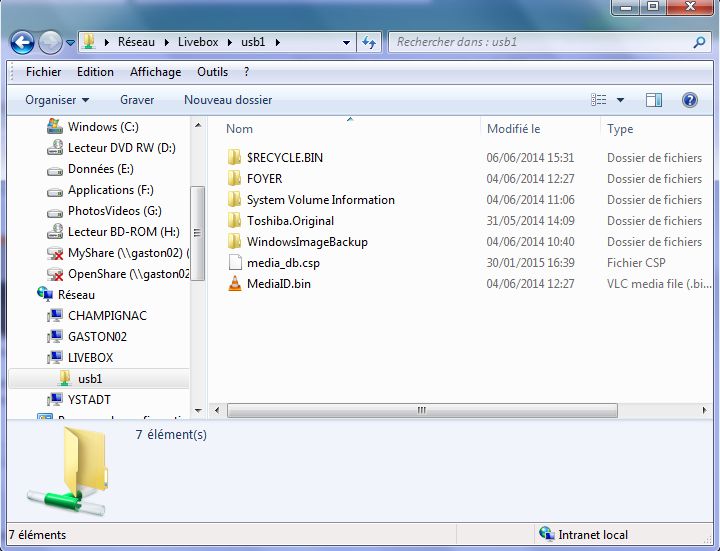The height and width of the screenshot is (551, 720).
Task: Select the MediaID.bin VLC cone icon
Action: point(235,284)
